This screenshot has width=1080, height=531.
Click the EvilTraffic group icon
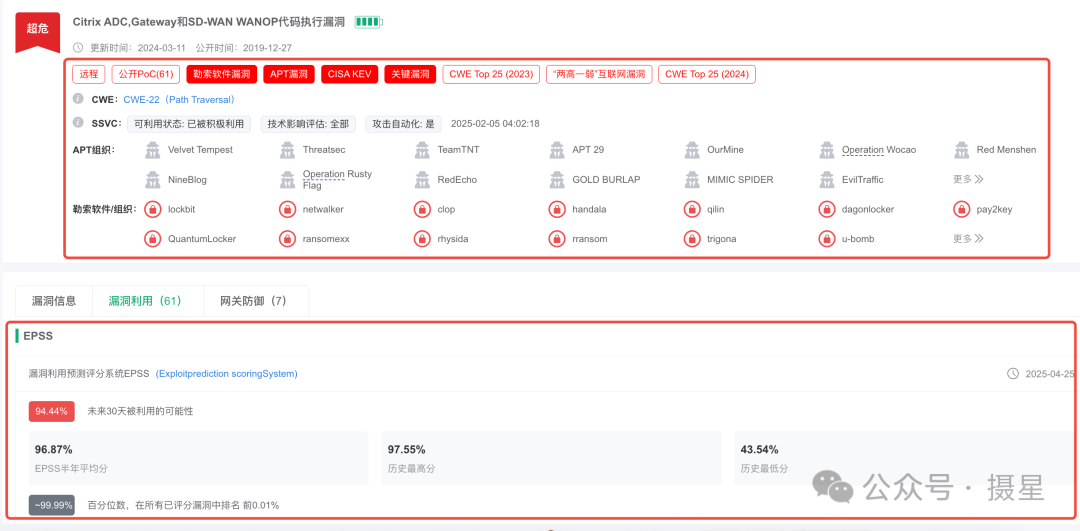pyautogui.click(x=828, y=180)
